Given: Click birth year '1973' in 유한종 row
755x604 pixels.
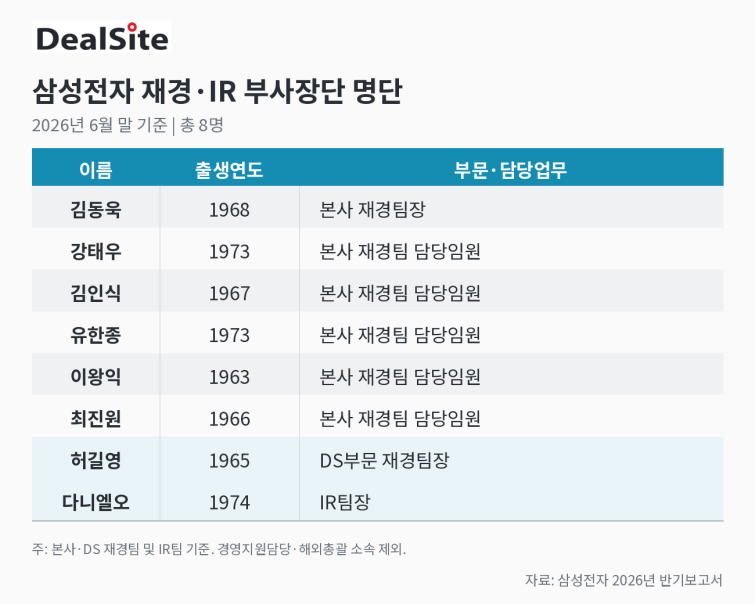Looking at the screenshot, I should [229, 335].
